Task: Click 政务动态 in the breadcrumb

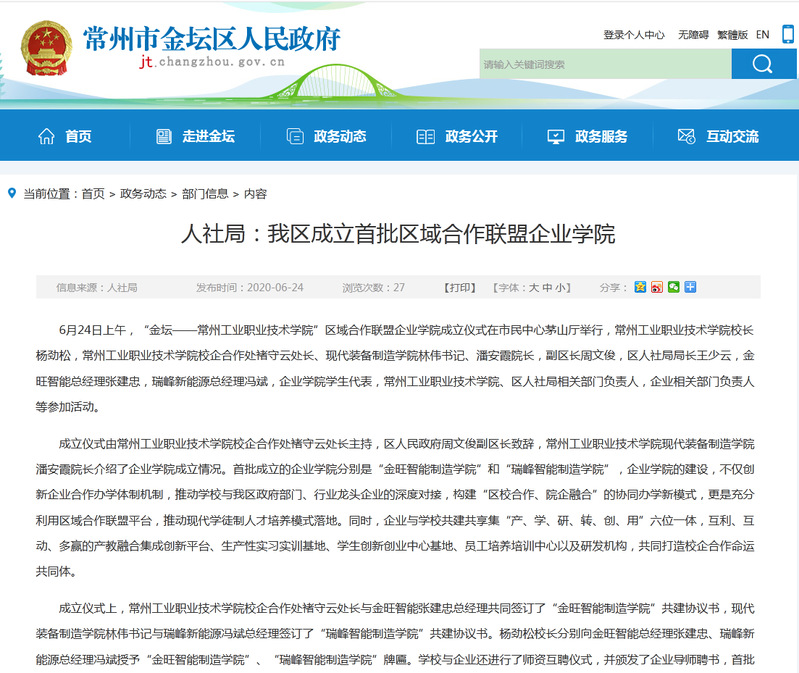Action: coord(143,194)
